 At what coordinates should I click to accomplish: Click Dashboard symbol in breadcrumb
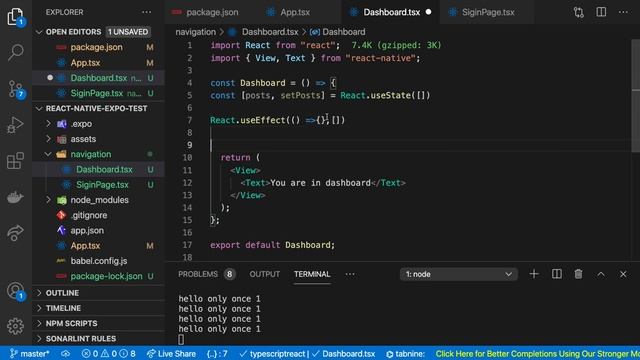tap(338, 32)
